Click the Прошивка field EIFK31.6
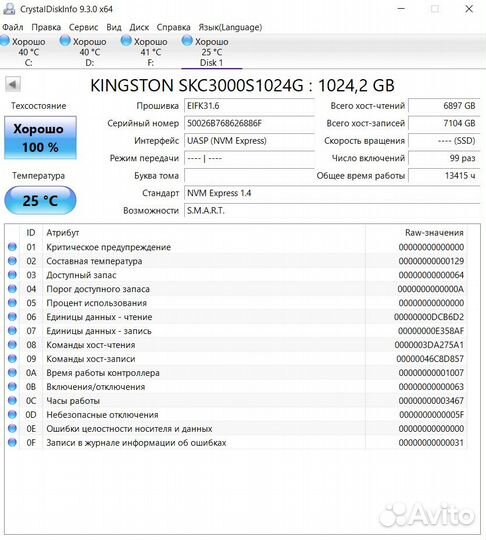486x540 pixels. click(x=249, y=106)
